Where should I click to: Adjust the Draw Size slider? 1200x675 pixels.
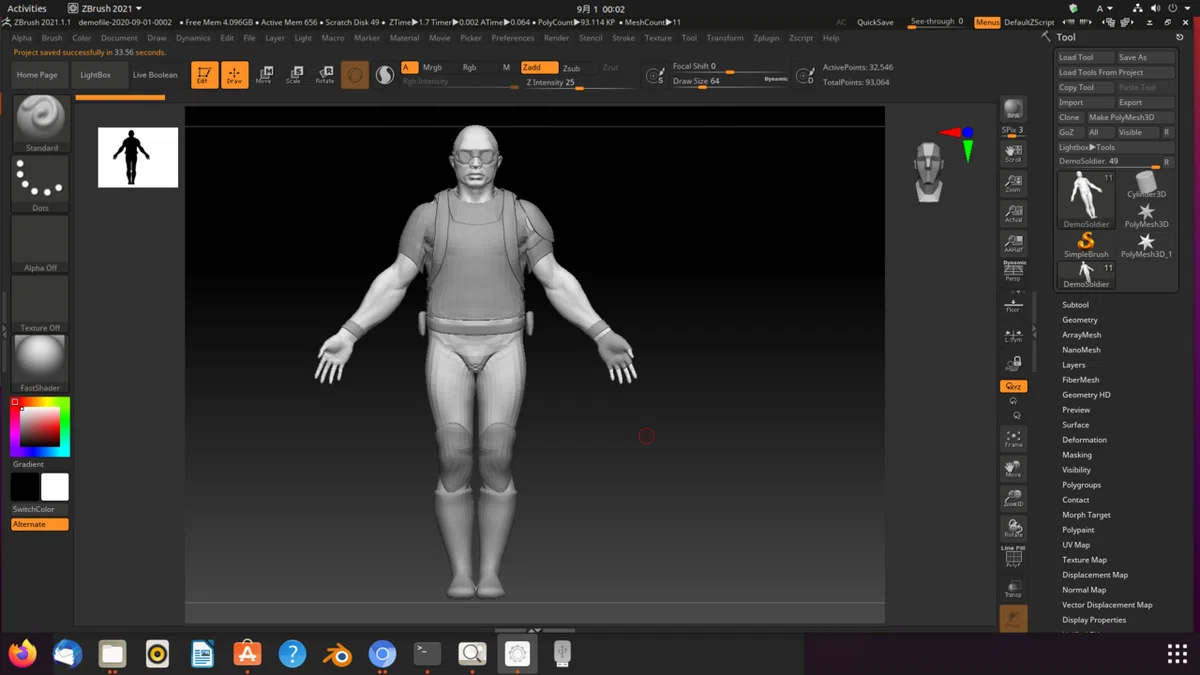[730, 82]
